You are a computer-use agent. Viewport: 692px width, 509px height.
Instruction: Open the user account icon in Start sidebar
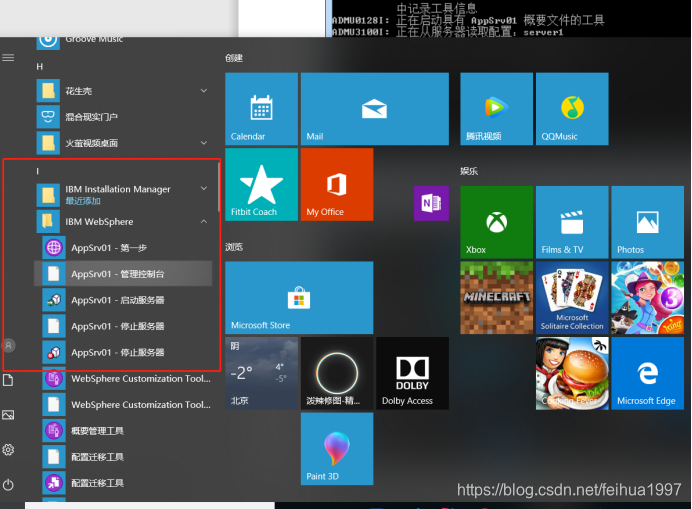pos(8,345)
